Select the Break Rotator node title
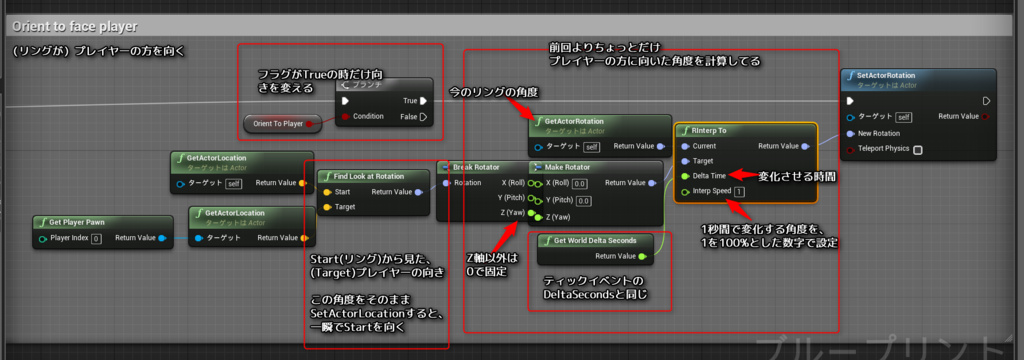 [477, 167]
